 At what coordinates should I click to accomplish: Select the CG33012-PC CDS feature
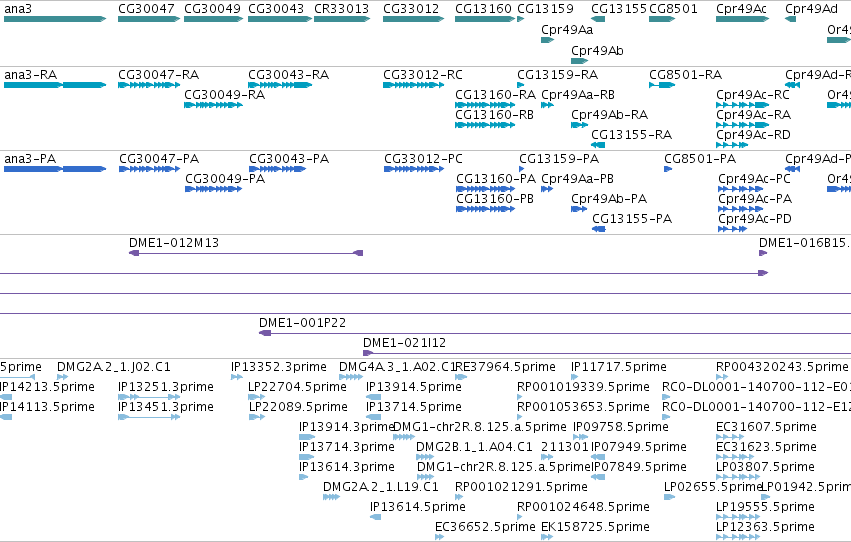[x=414, y=169]
